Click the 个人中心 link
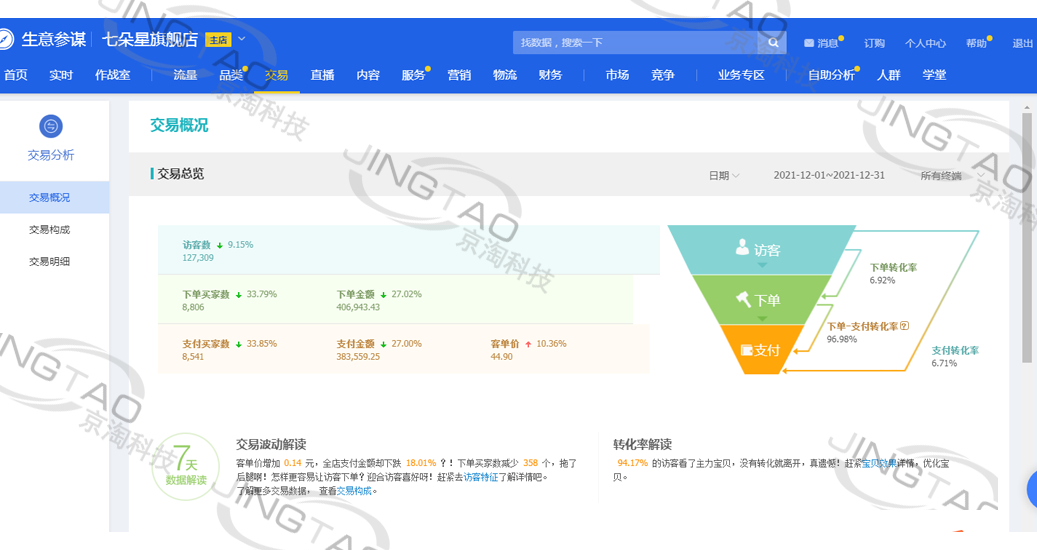 [x=925, y=44]
